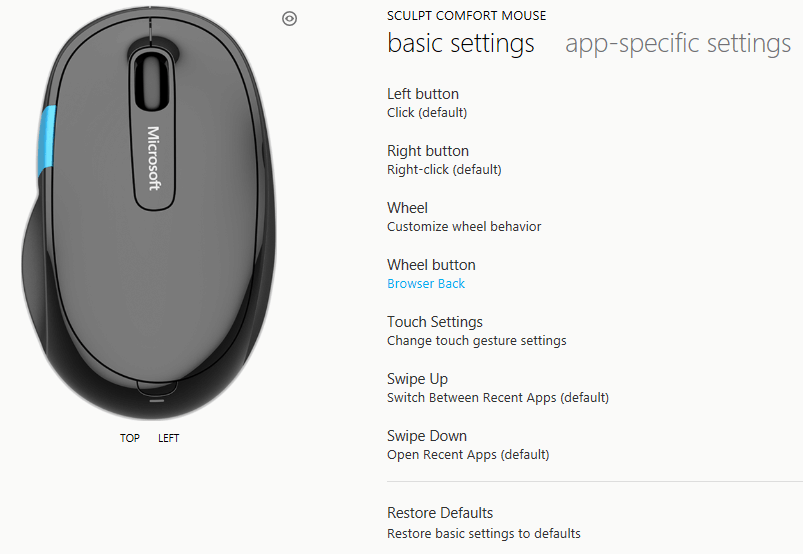The height and width of the screenshot is (554, 803).
Task: Open the Left button setting
Action: click(x=427, y=103)
